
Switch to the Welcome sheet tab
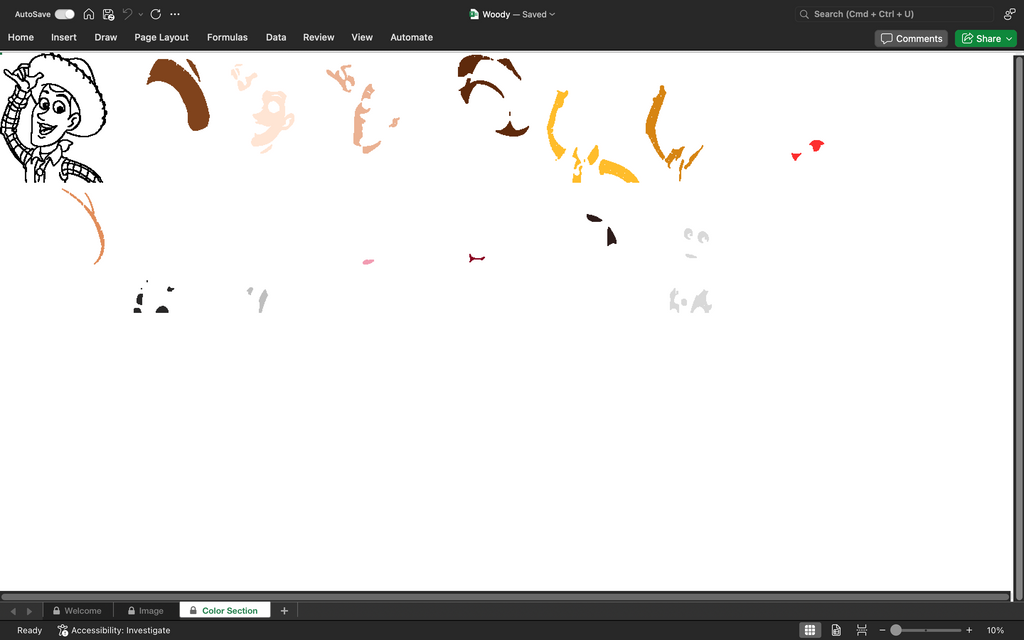pos(77,611)
